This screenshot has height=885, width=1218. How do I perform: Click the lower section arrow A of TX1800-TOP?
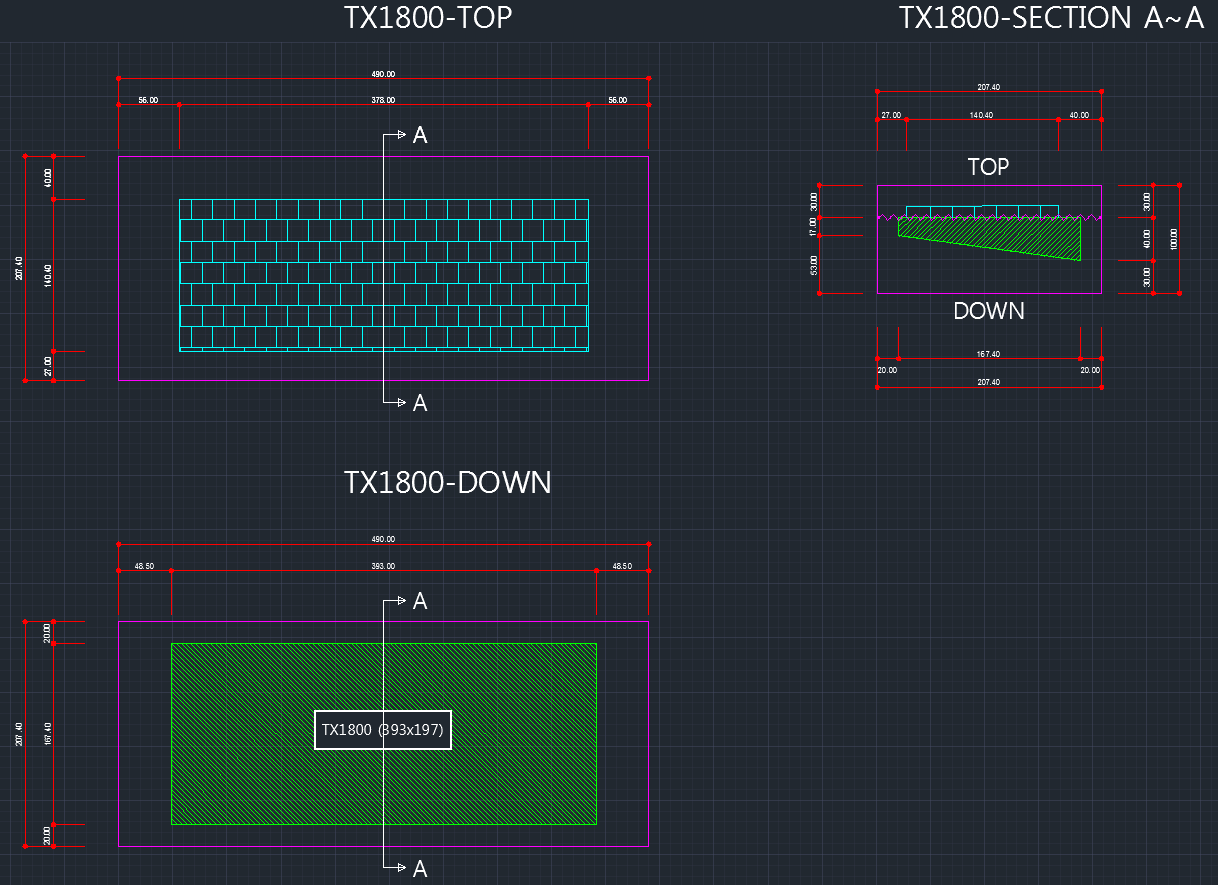[419, 403]
